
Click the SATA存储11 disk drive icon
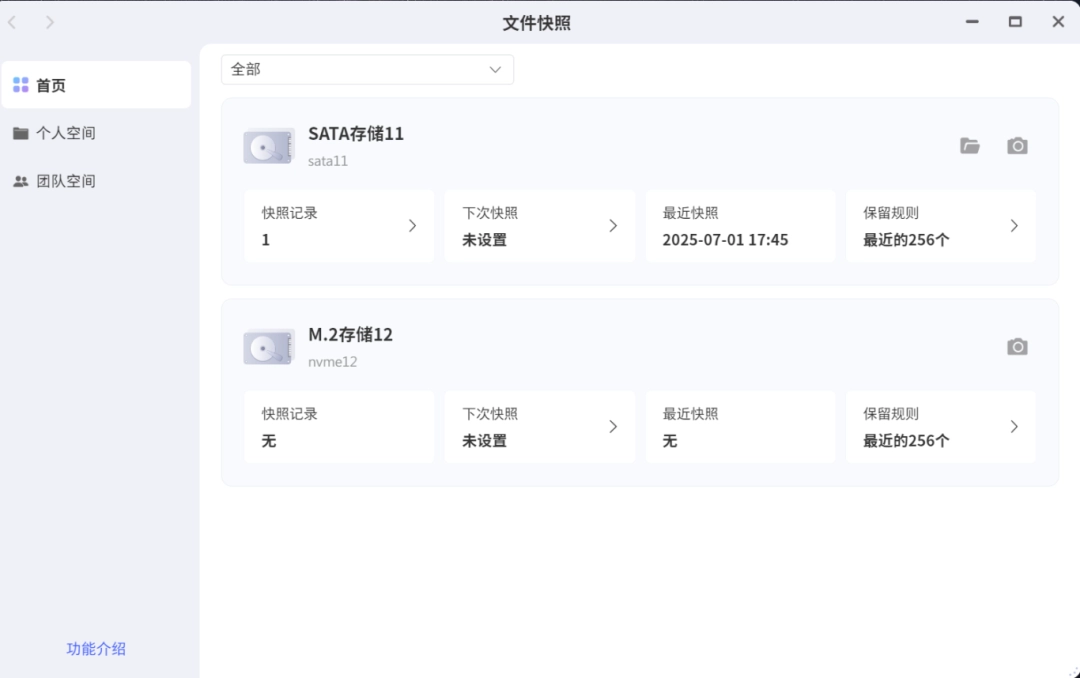coord(268,147)
